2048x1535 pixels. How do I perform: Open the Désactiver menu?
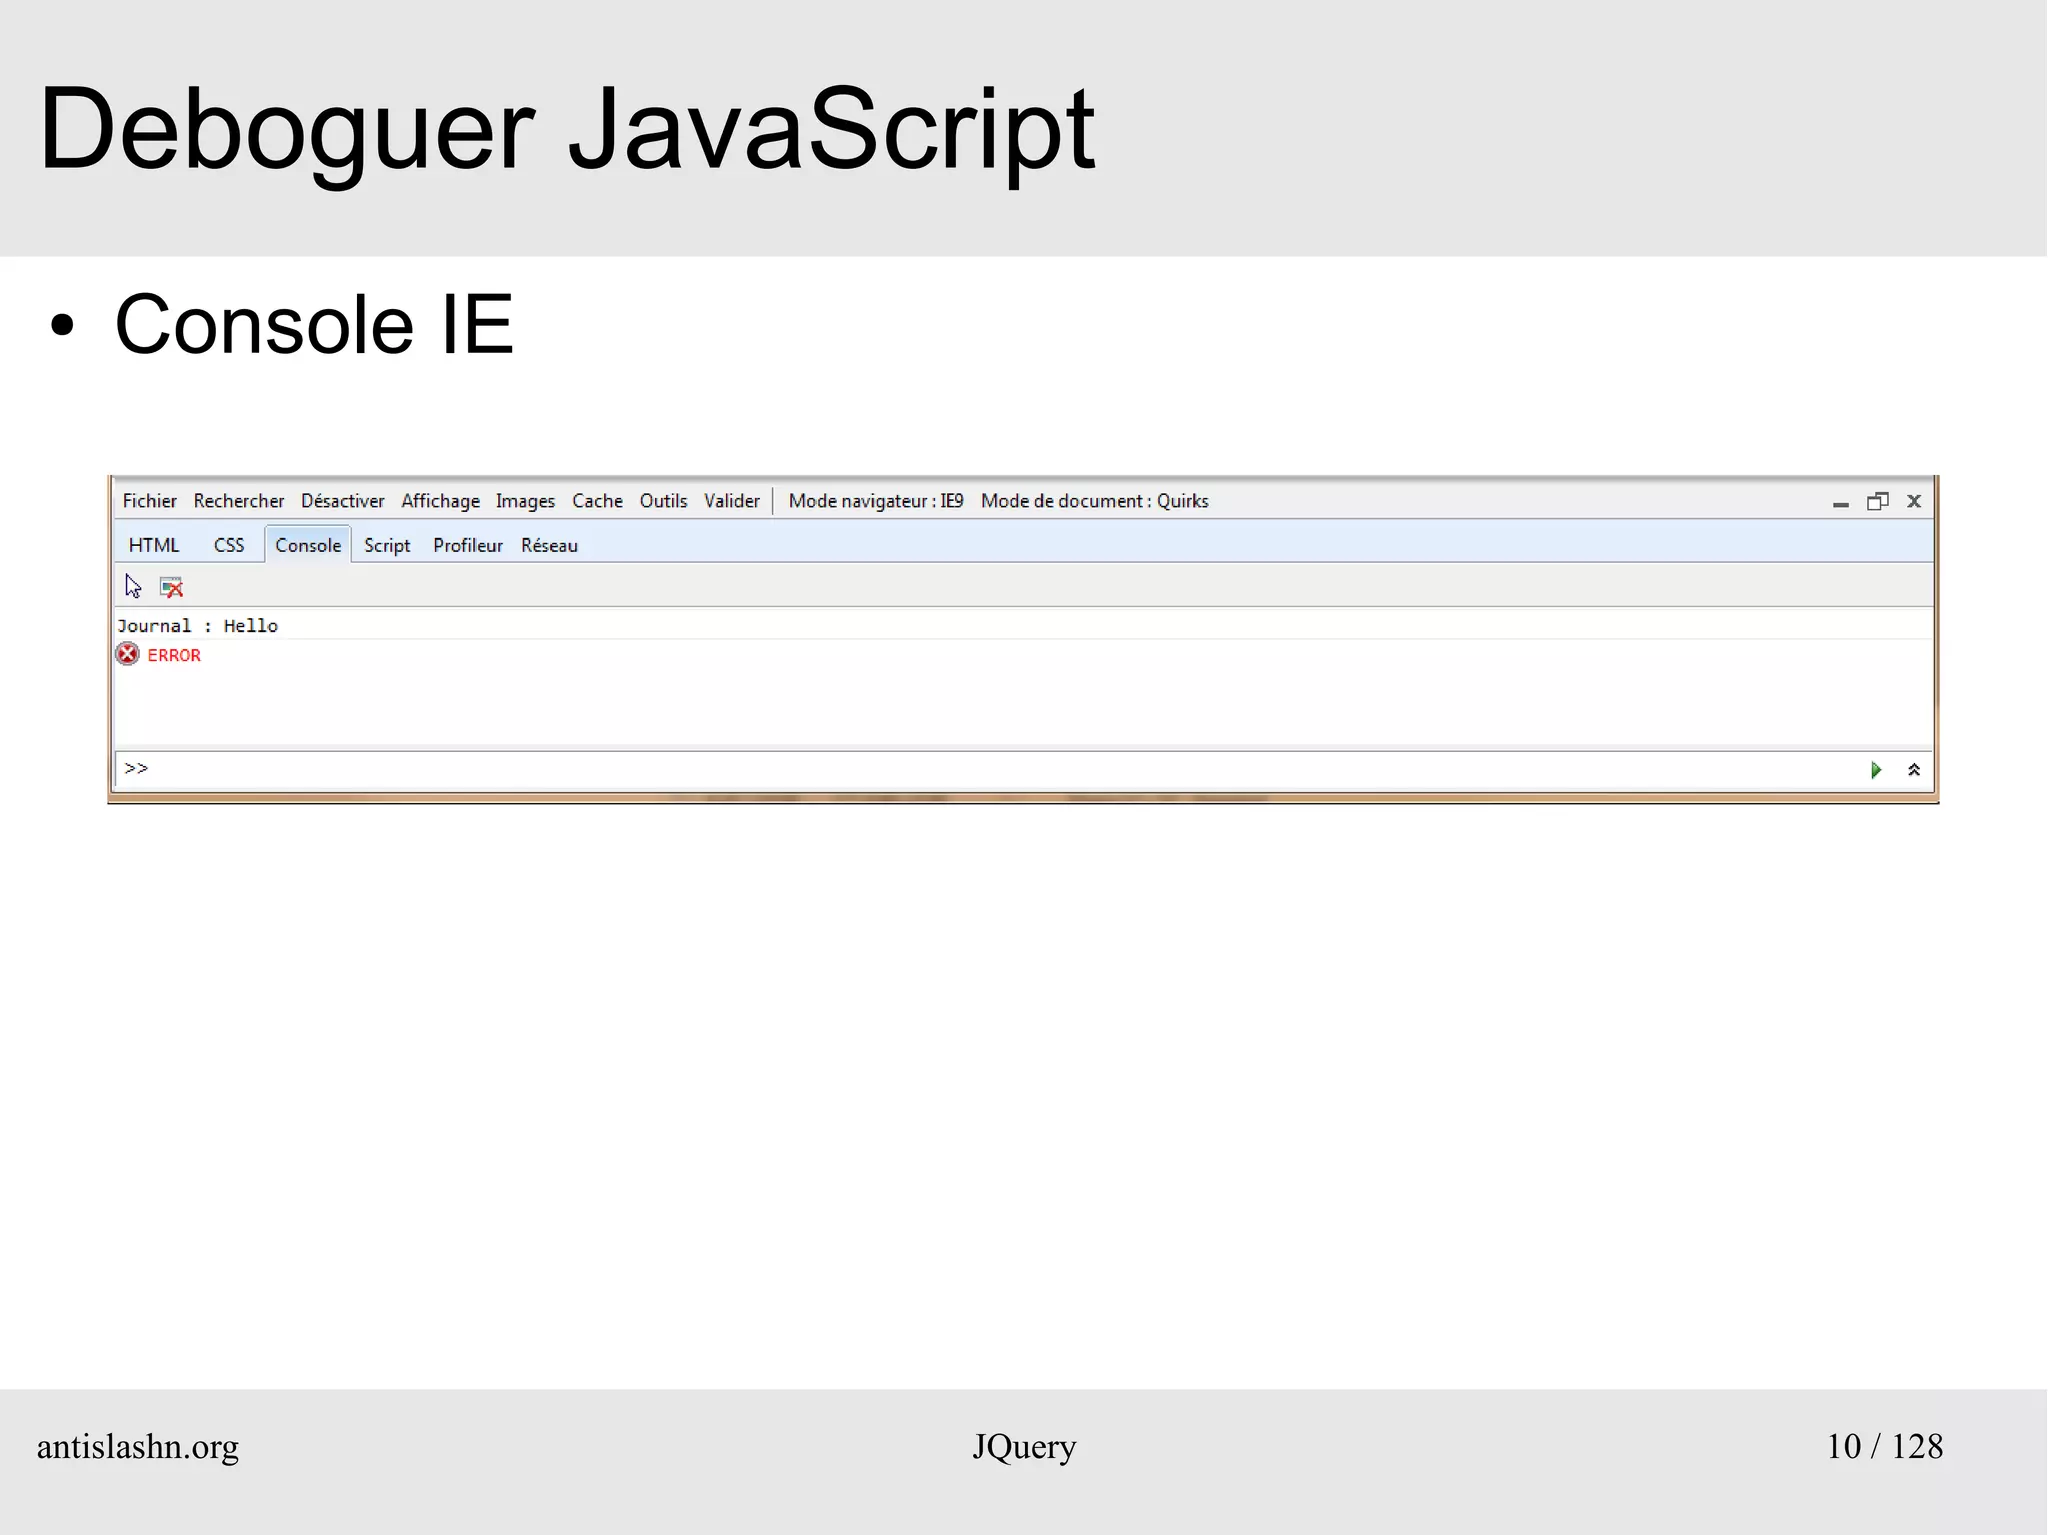pyautogui.click(x=342, y=501)
